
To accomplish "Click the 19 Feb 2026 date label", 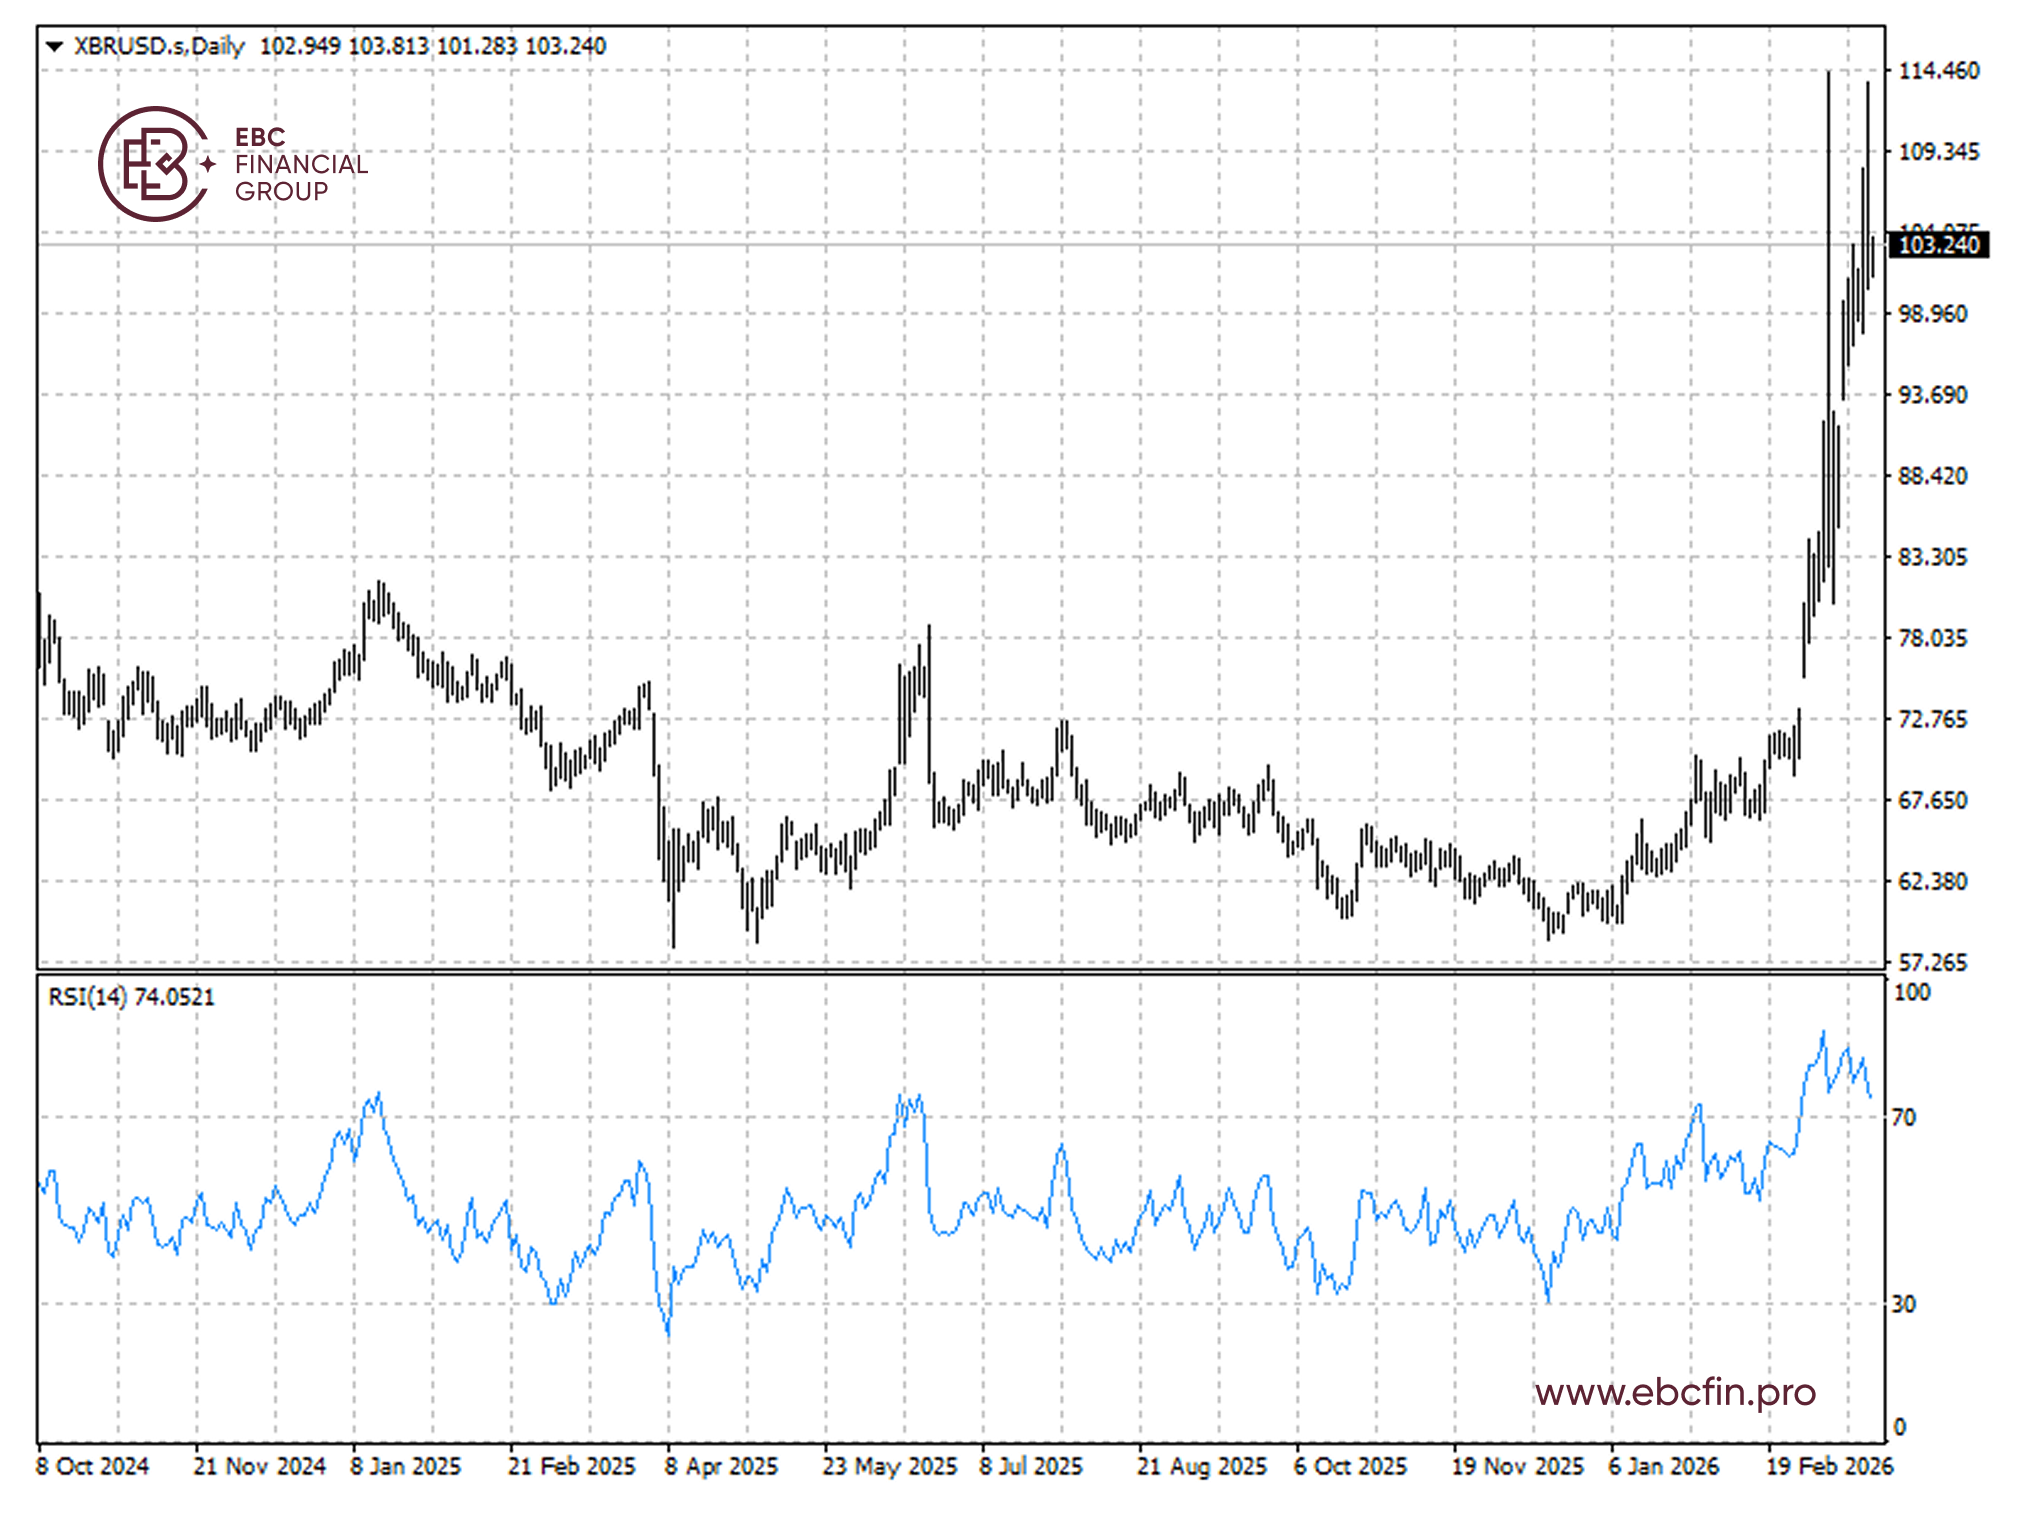I will (x=1829, y=1466).
